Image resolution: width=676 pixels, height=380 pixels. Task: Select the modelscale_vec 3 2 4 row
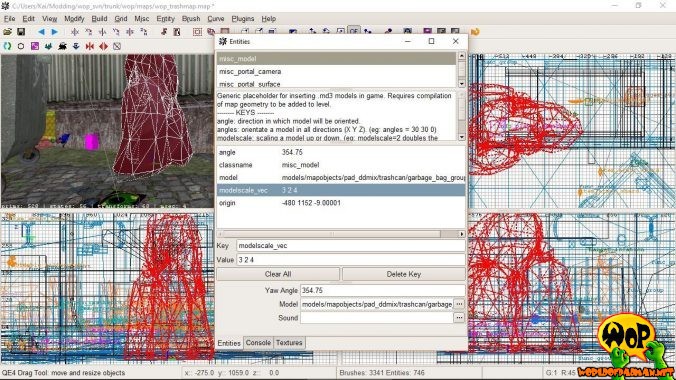tap(341, 190)
